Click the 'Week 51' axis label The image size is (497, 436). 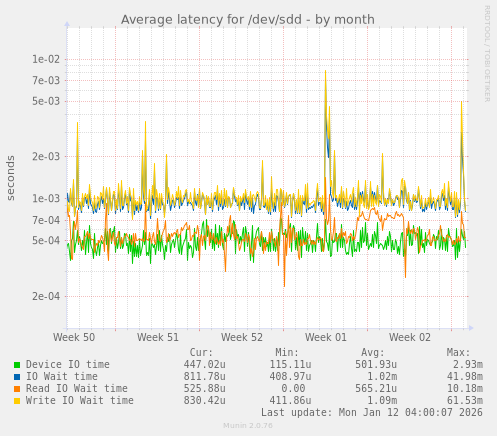[x=158, y=337]
